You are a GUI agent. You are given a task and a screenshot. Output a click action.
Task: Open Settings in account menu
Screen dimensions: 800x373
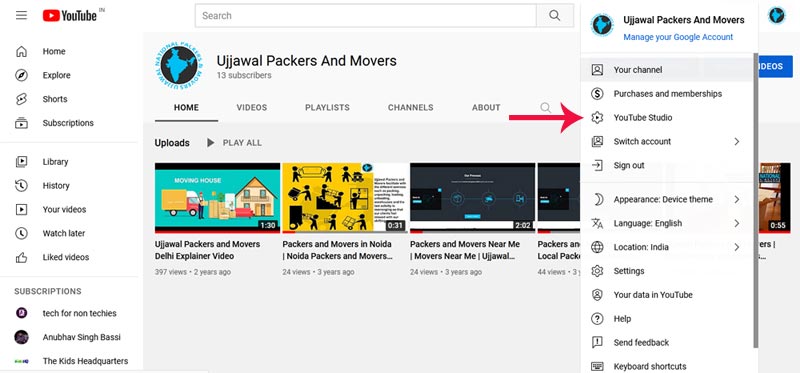(x=667, y=271)
